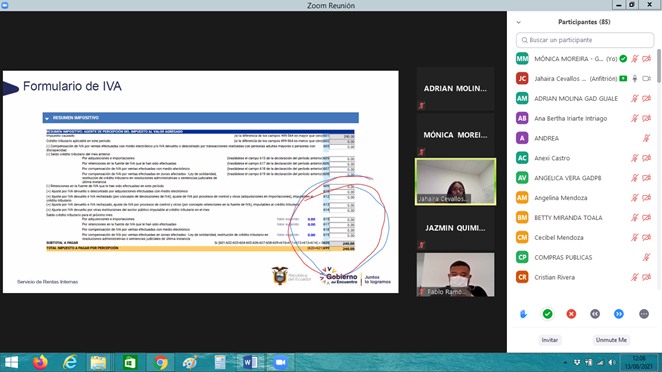
Task: Click the go slower rewind icon
Action: 595,314
